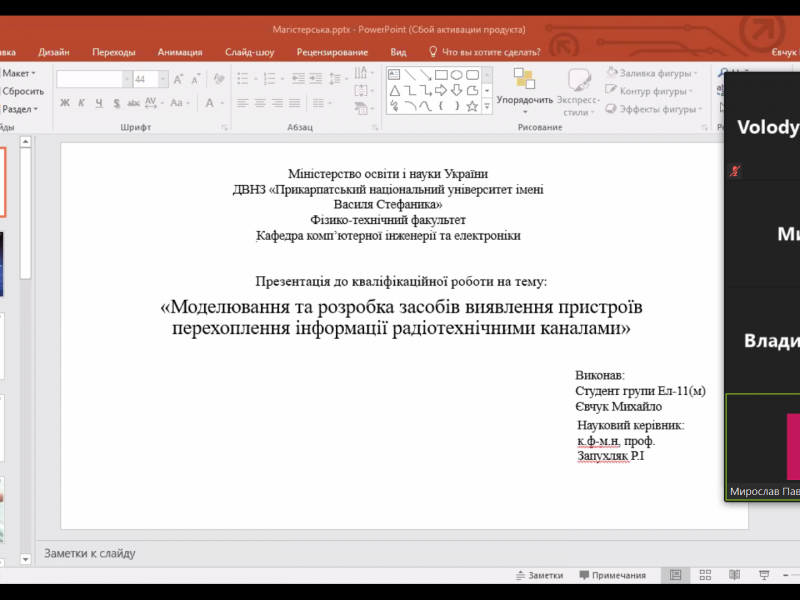Click center text alignment icon

261,103
